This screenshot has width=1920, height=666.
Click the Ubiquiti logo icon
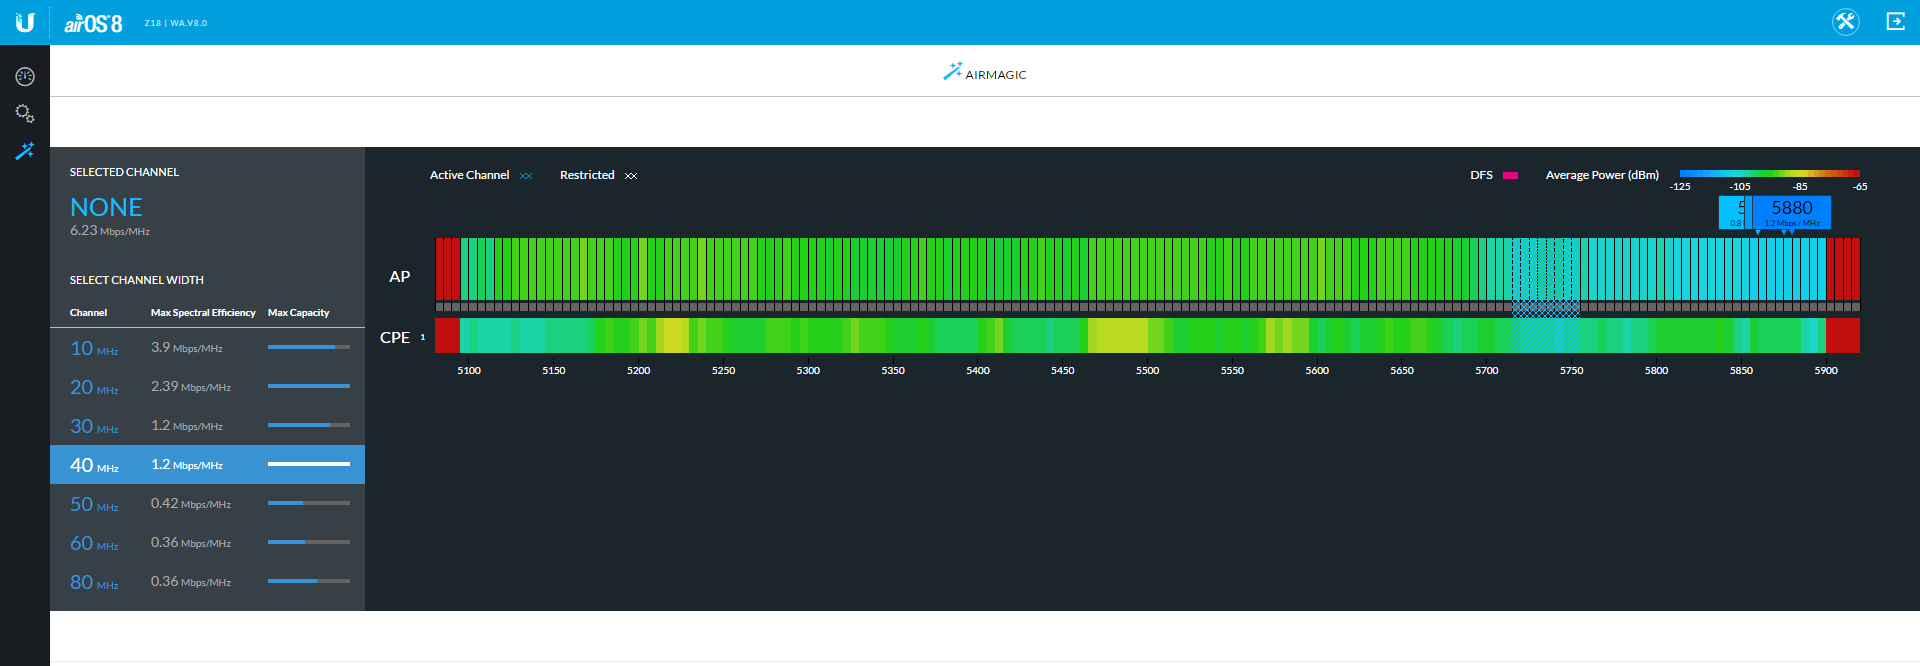click(x=25, y=22)
